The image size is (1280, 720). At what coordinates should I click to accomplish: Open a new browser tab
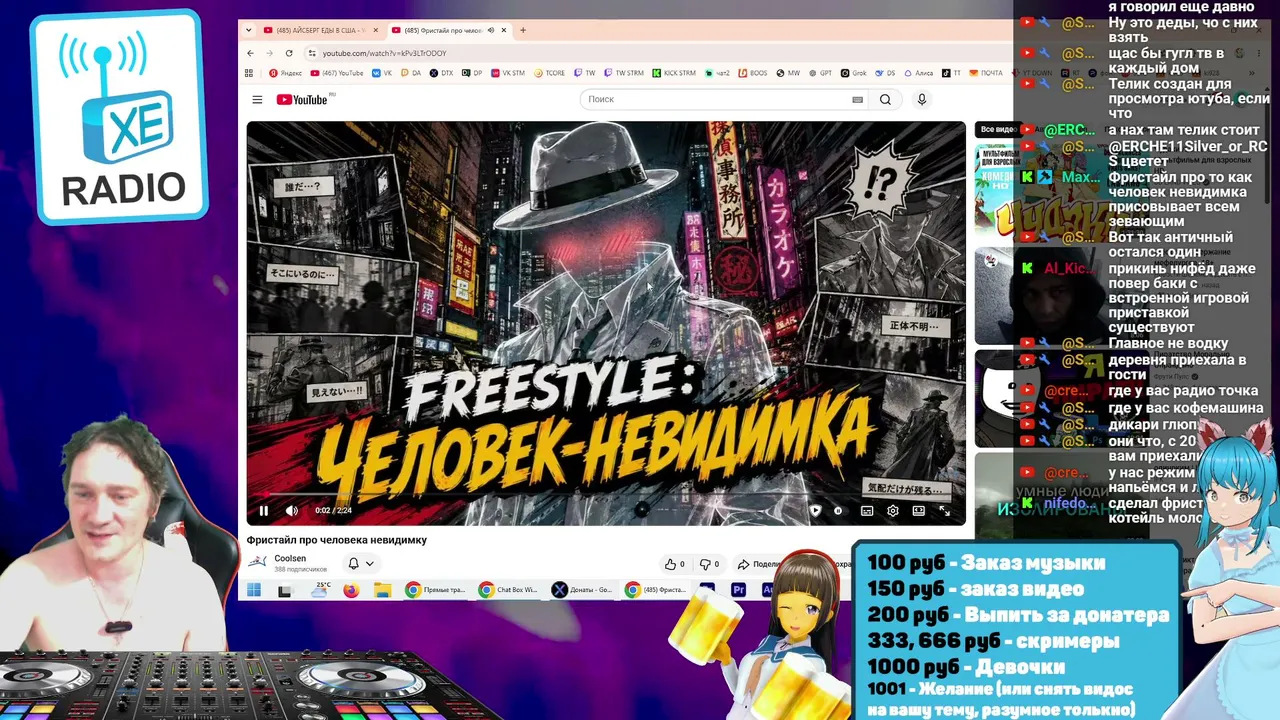tap(523, 30)
